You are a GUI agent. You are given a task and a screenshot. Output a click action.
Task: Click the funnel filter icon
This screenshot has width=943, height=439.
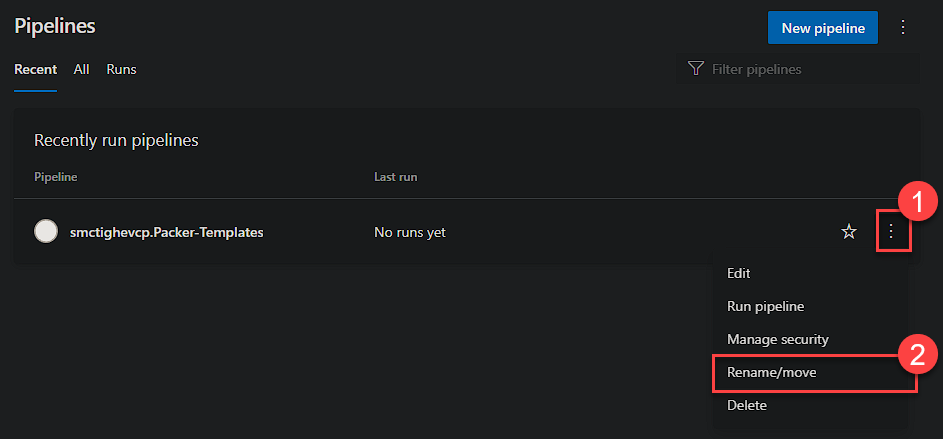tap(696, 69)
